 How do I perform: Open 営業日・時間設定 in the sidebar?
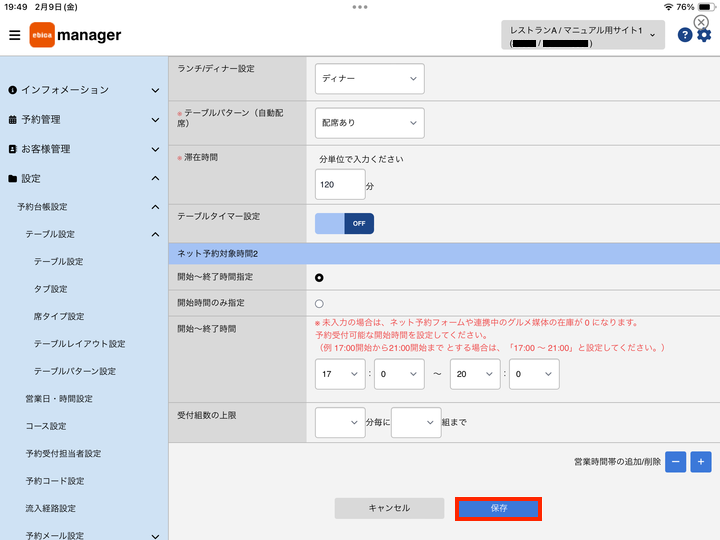point(59,399)
